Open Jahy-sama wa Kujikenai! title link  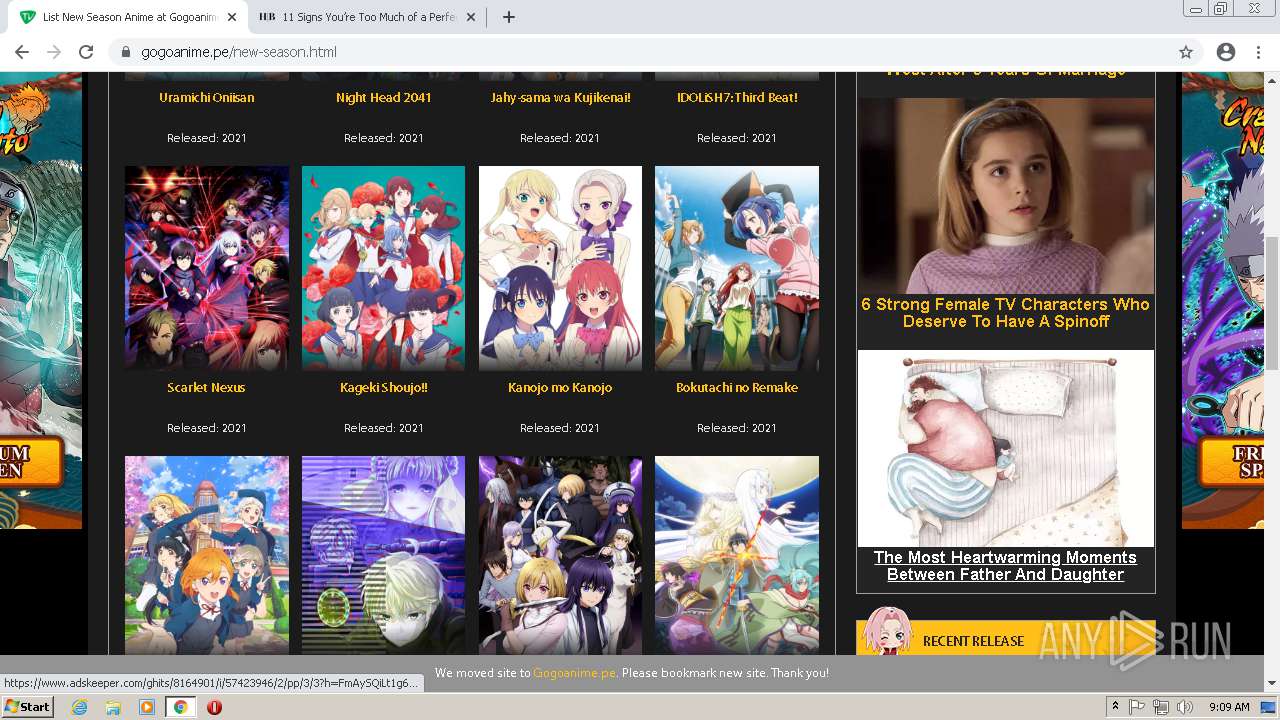pyautogui.click(x=560, y=98)
